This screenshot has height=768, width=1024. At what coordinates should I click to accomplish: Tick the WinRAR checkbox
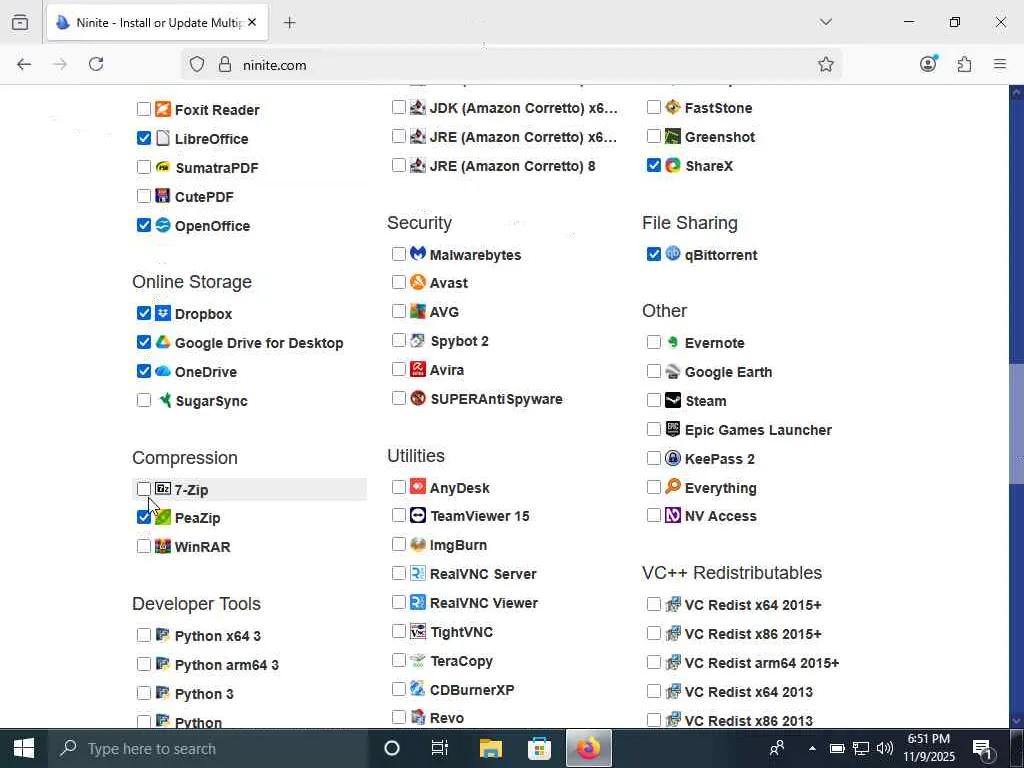(x=144, y=546)
